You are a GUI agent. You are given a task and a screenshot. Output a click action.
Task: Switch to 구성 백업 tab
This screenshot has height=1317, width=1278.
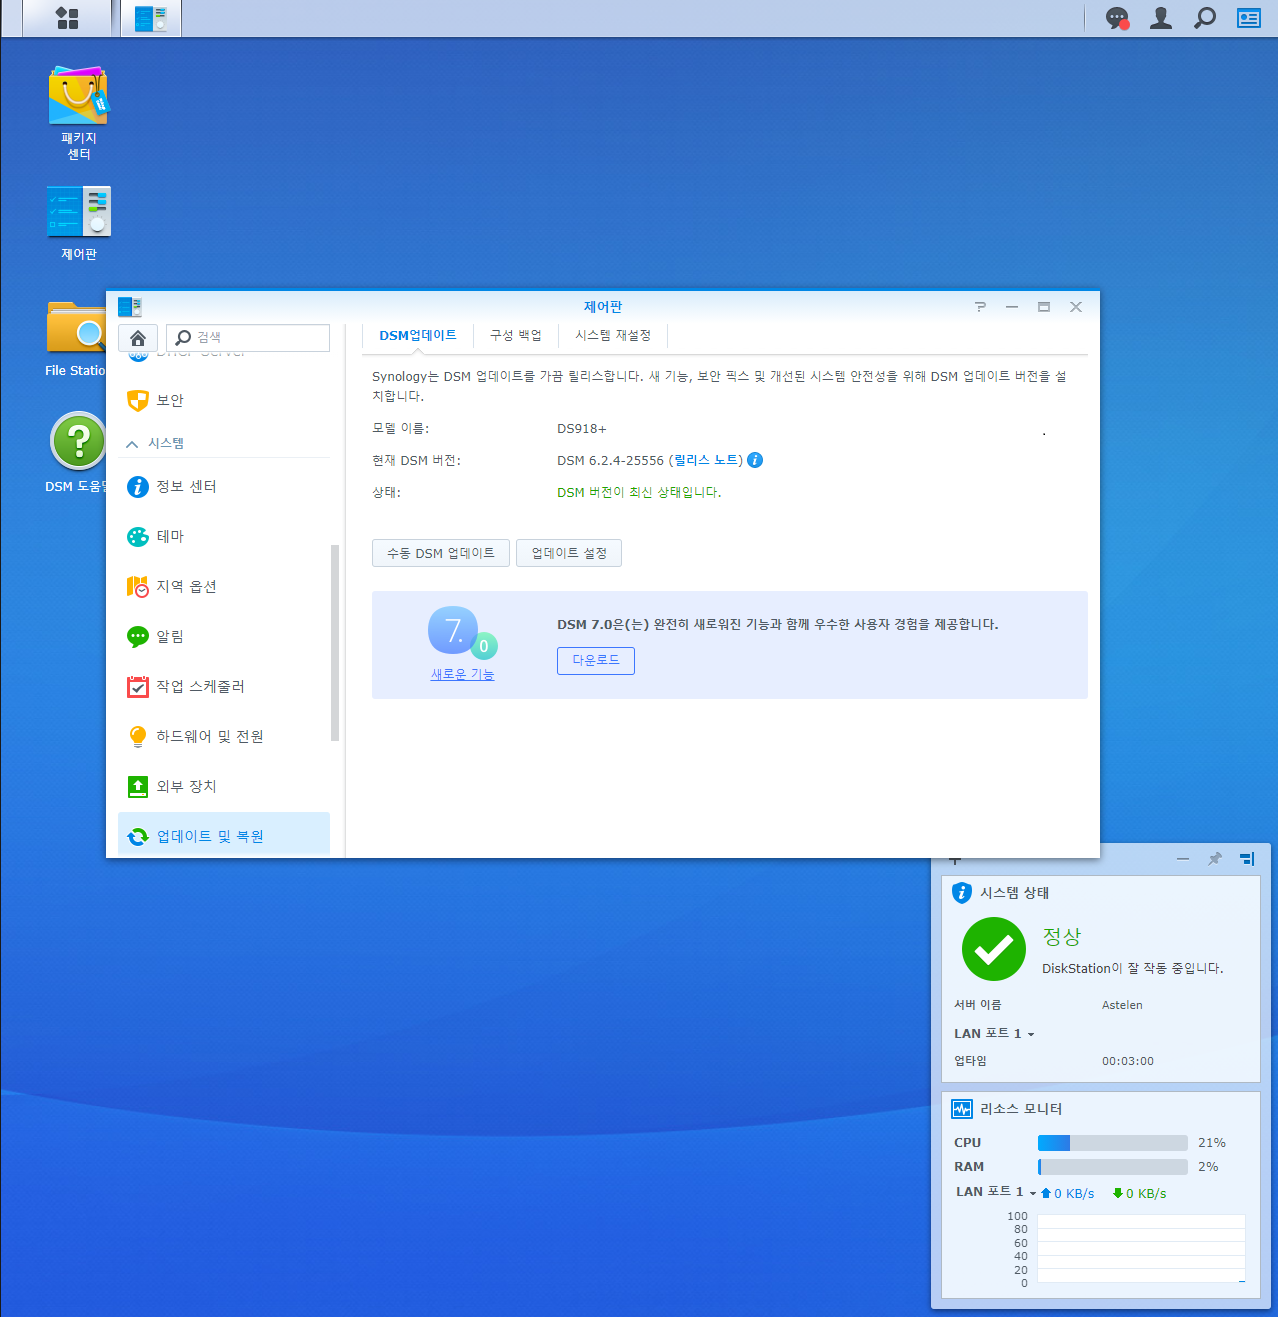[x=516, y=335]
